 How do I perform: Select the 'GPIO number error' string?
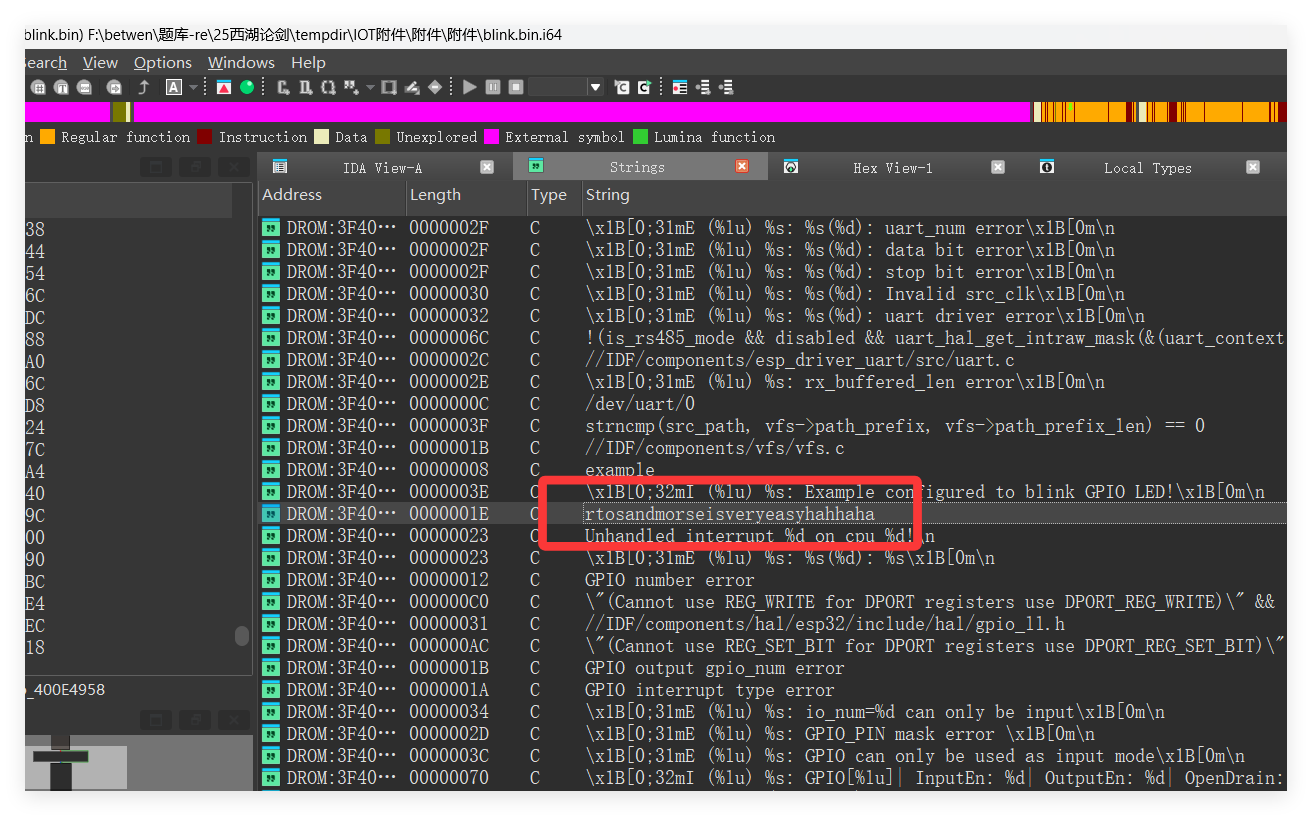[669, 580]
